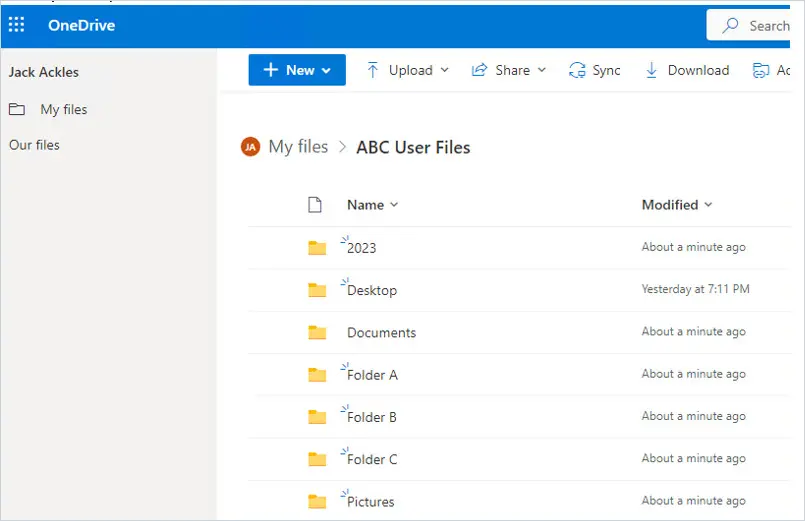Viewport: 805px width, 521px height.
Task: Open Our files in sidebar
Action: (34, 145)
